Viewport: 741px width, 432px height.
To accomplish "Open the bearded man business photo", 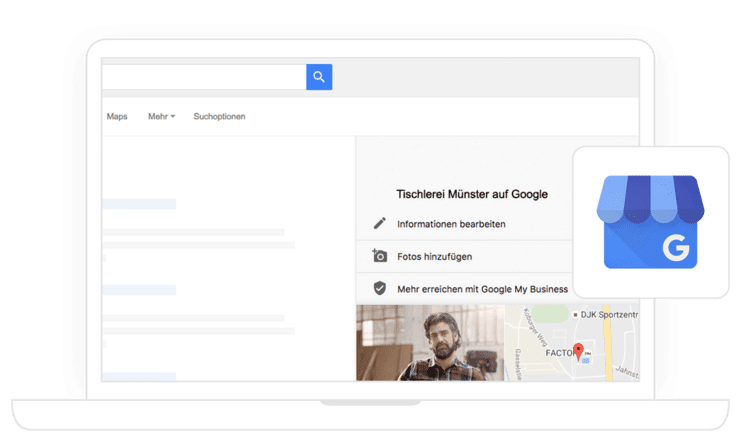I will (x=431, y=343).
